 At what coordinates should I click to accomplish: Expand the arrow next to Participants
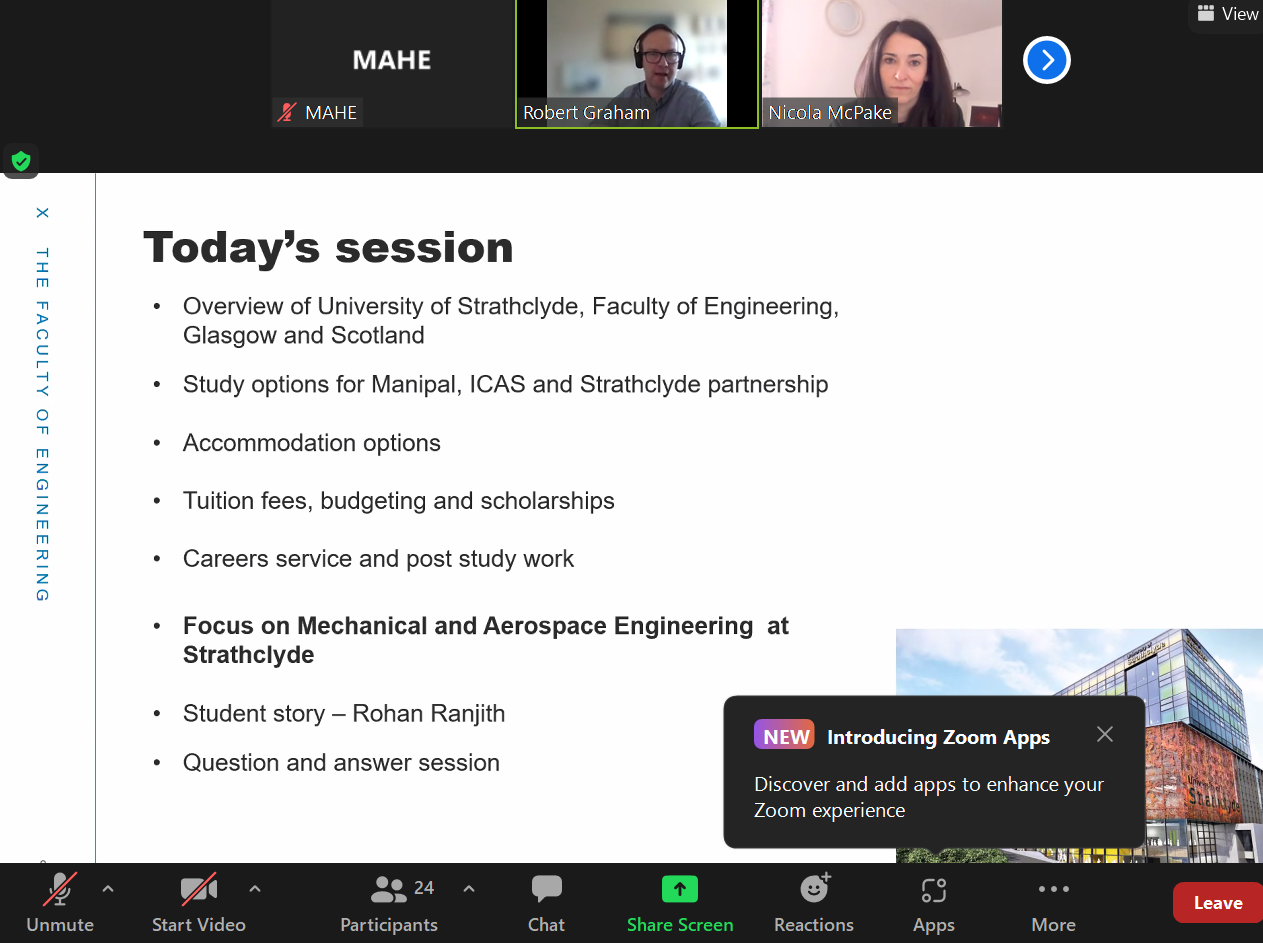pyautogui.click(x=469, y=888)
